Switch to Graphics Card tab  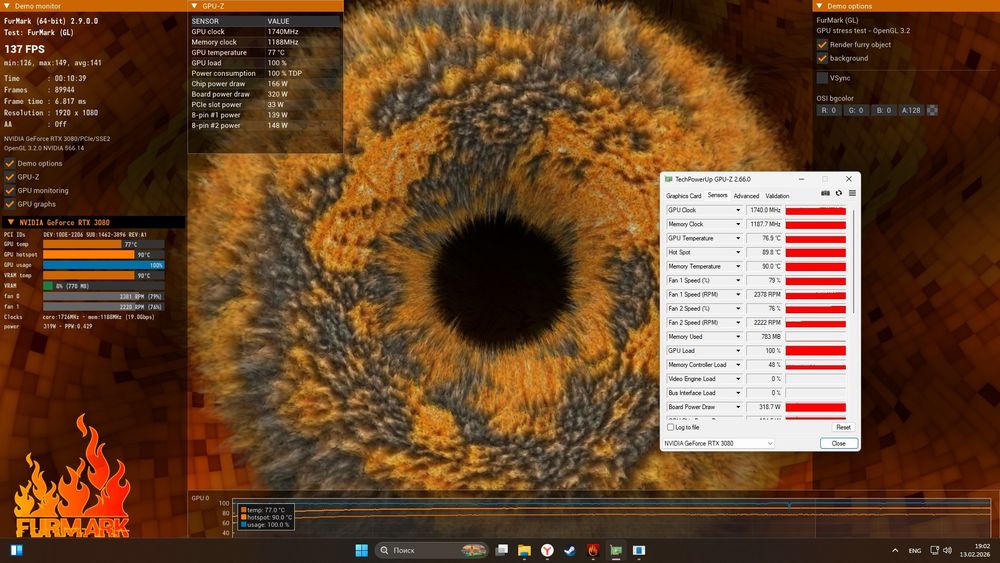683,196
